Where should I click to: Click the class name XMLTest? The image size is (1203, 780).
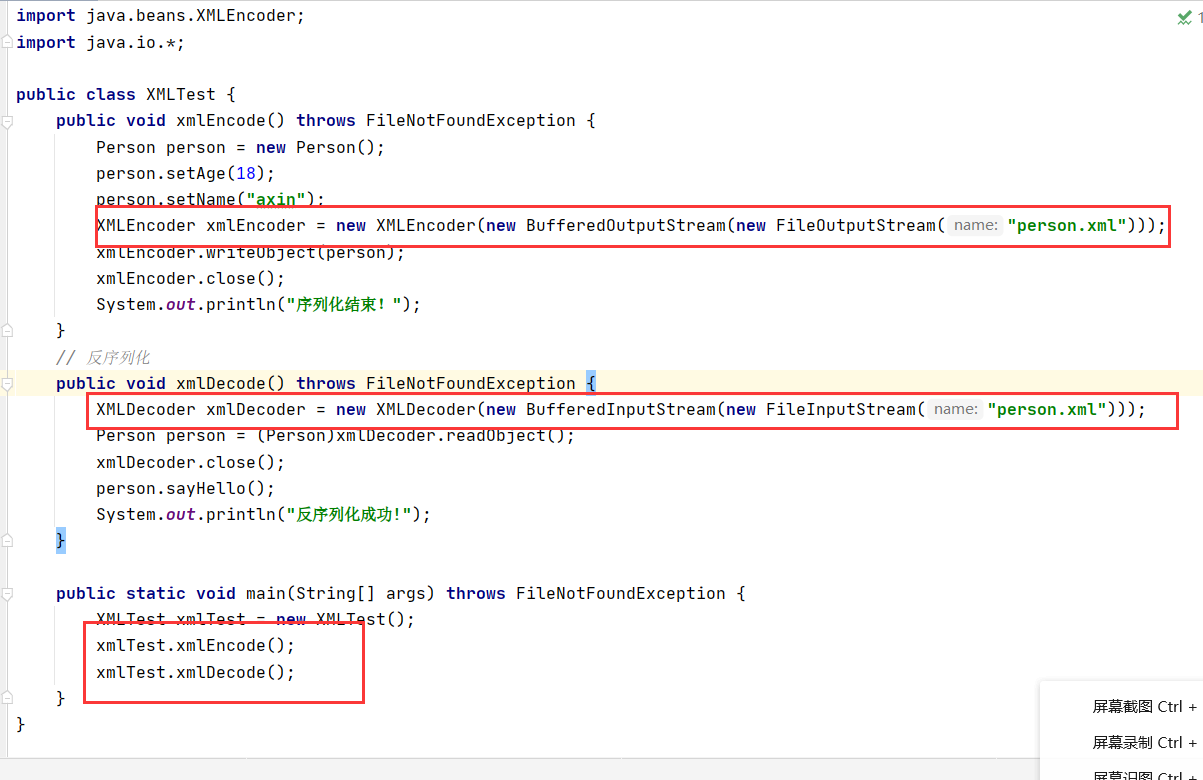pos(180,93)
